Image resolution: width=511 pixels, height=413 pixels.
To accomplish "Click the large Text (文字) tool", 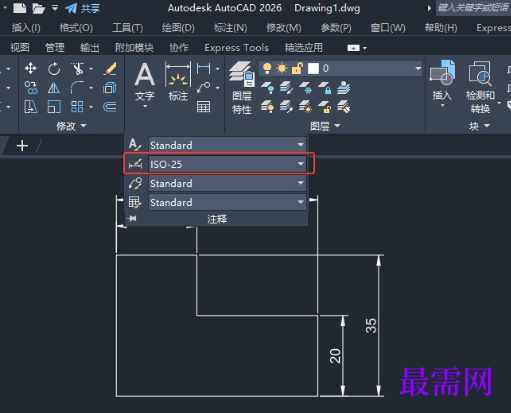I will tap(145, 82).
